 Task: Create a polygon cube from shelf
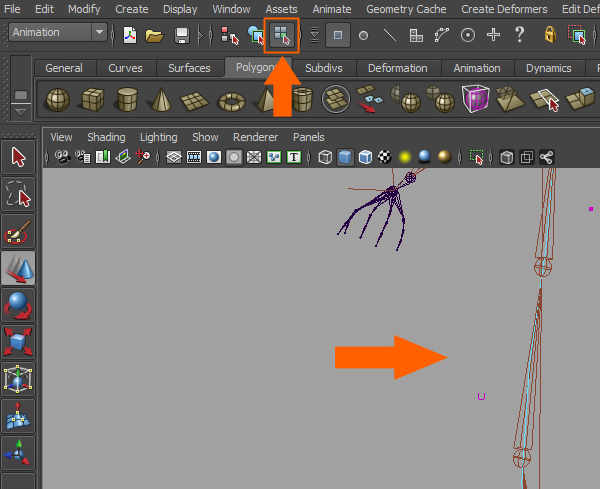pyautogui.click(x=93, y=99)
